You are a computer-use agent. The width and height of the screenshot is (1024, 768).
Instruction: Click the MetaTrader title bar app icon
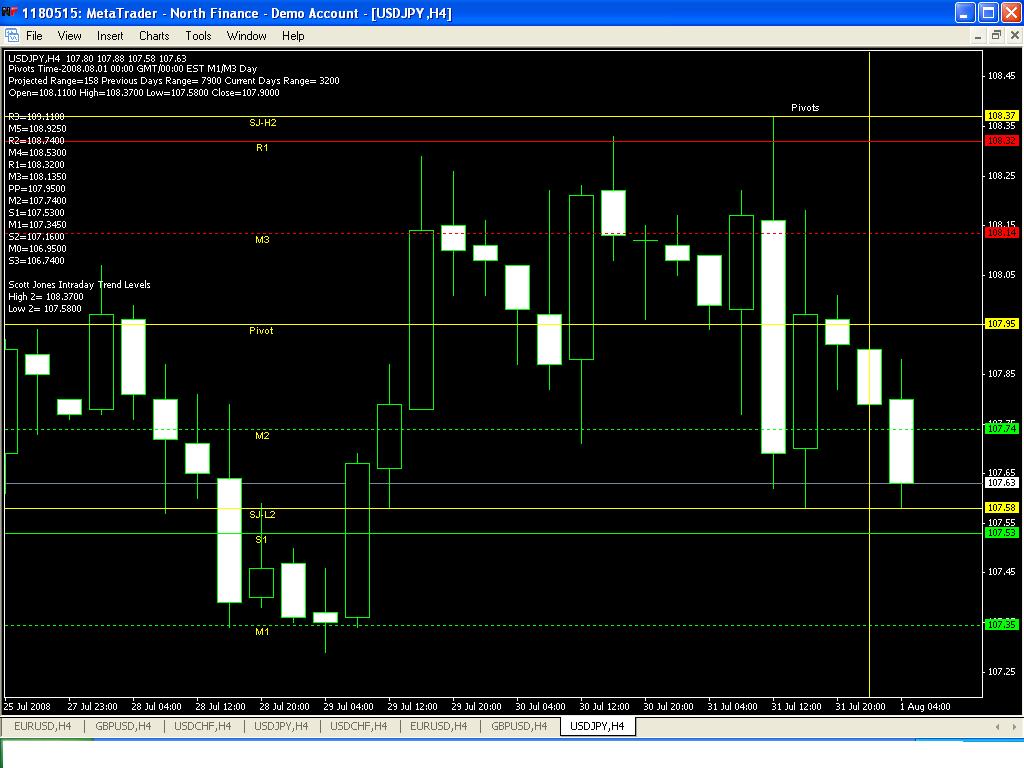coord(10,13)
